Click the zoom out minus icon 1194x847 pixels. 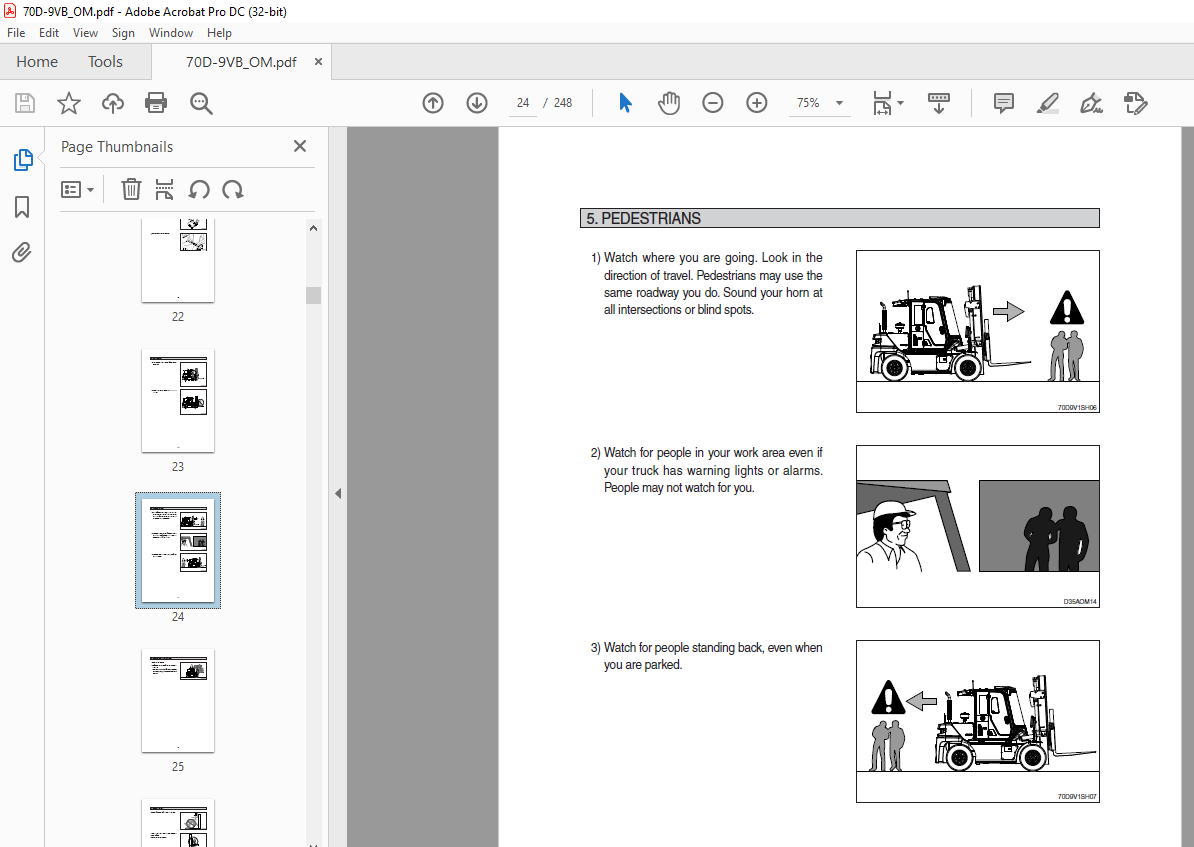tap(712, 103)
